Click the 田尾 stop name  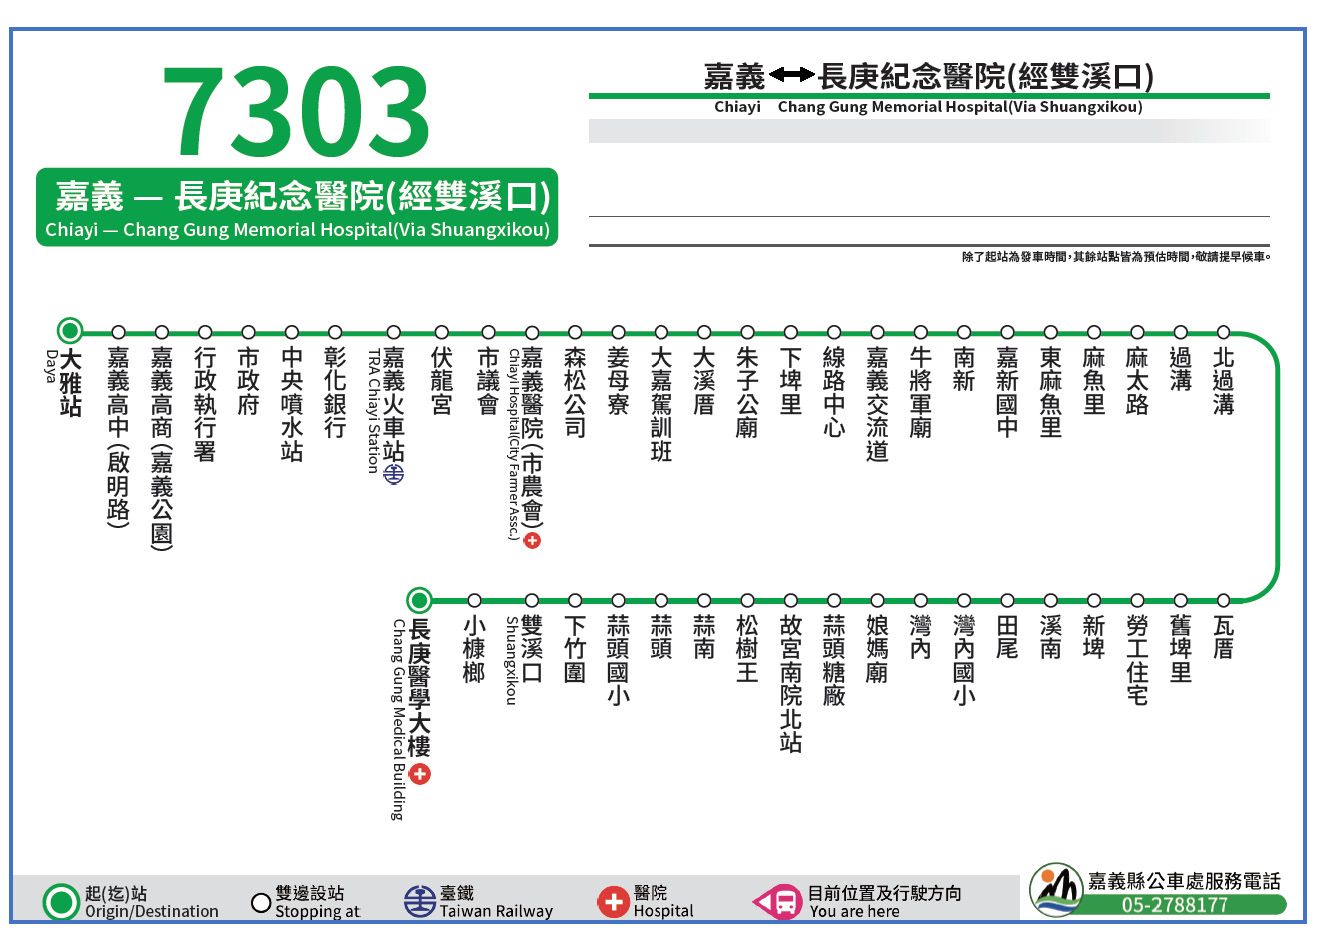click(x=1007, y=637)
